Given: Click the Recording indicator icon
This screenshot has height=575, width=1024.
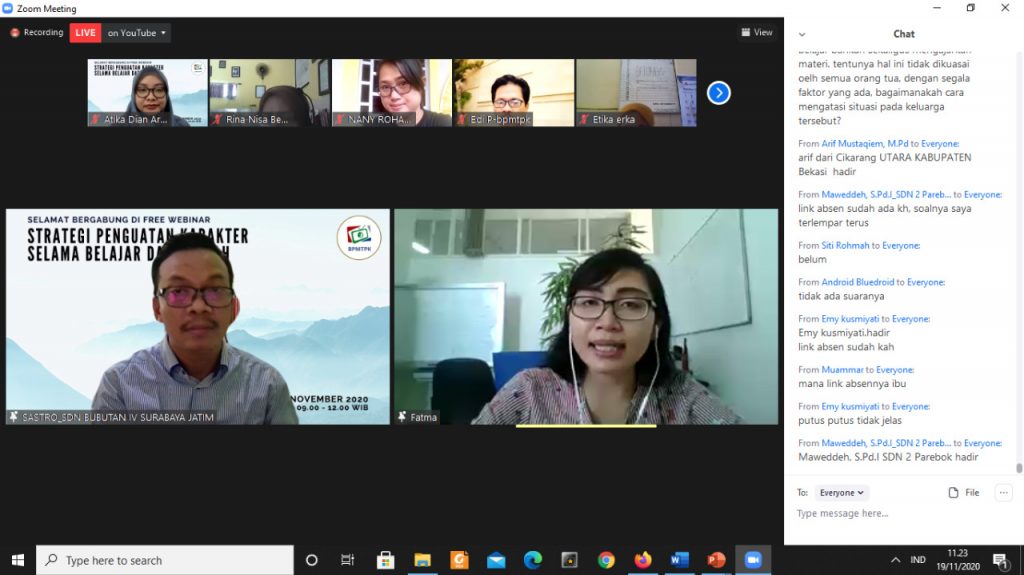Looking at the screenshot, I should point(15,33).
